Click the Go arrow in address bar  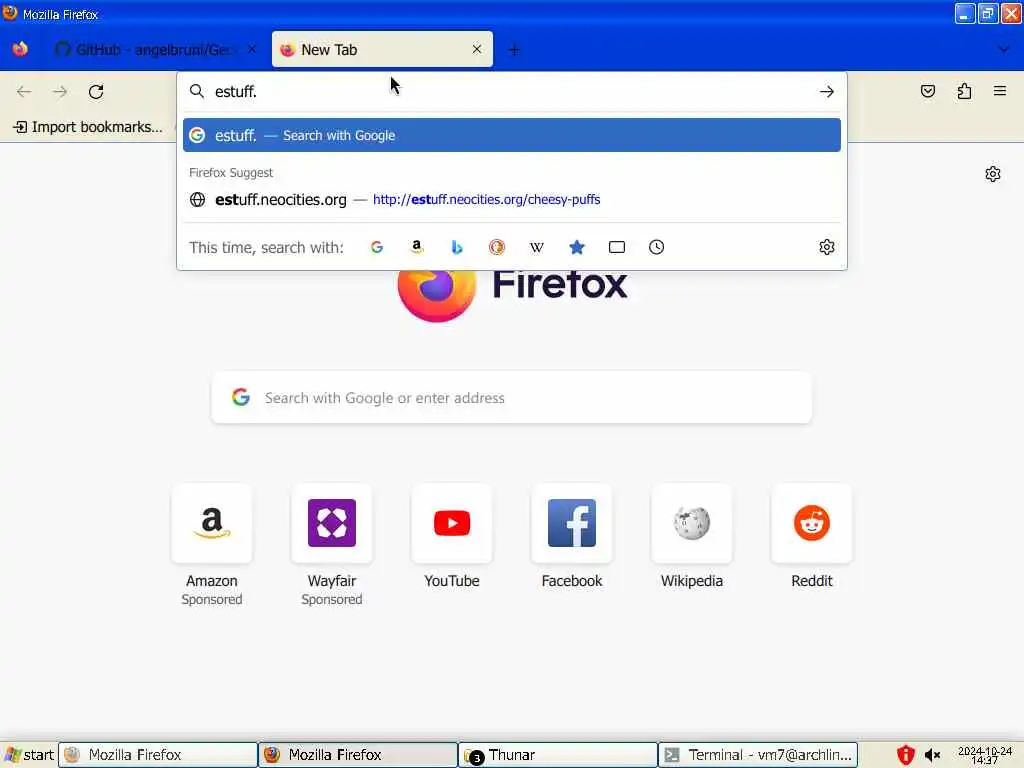(827, 91)
